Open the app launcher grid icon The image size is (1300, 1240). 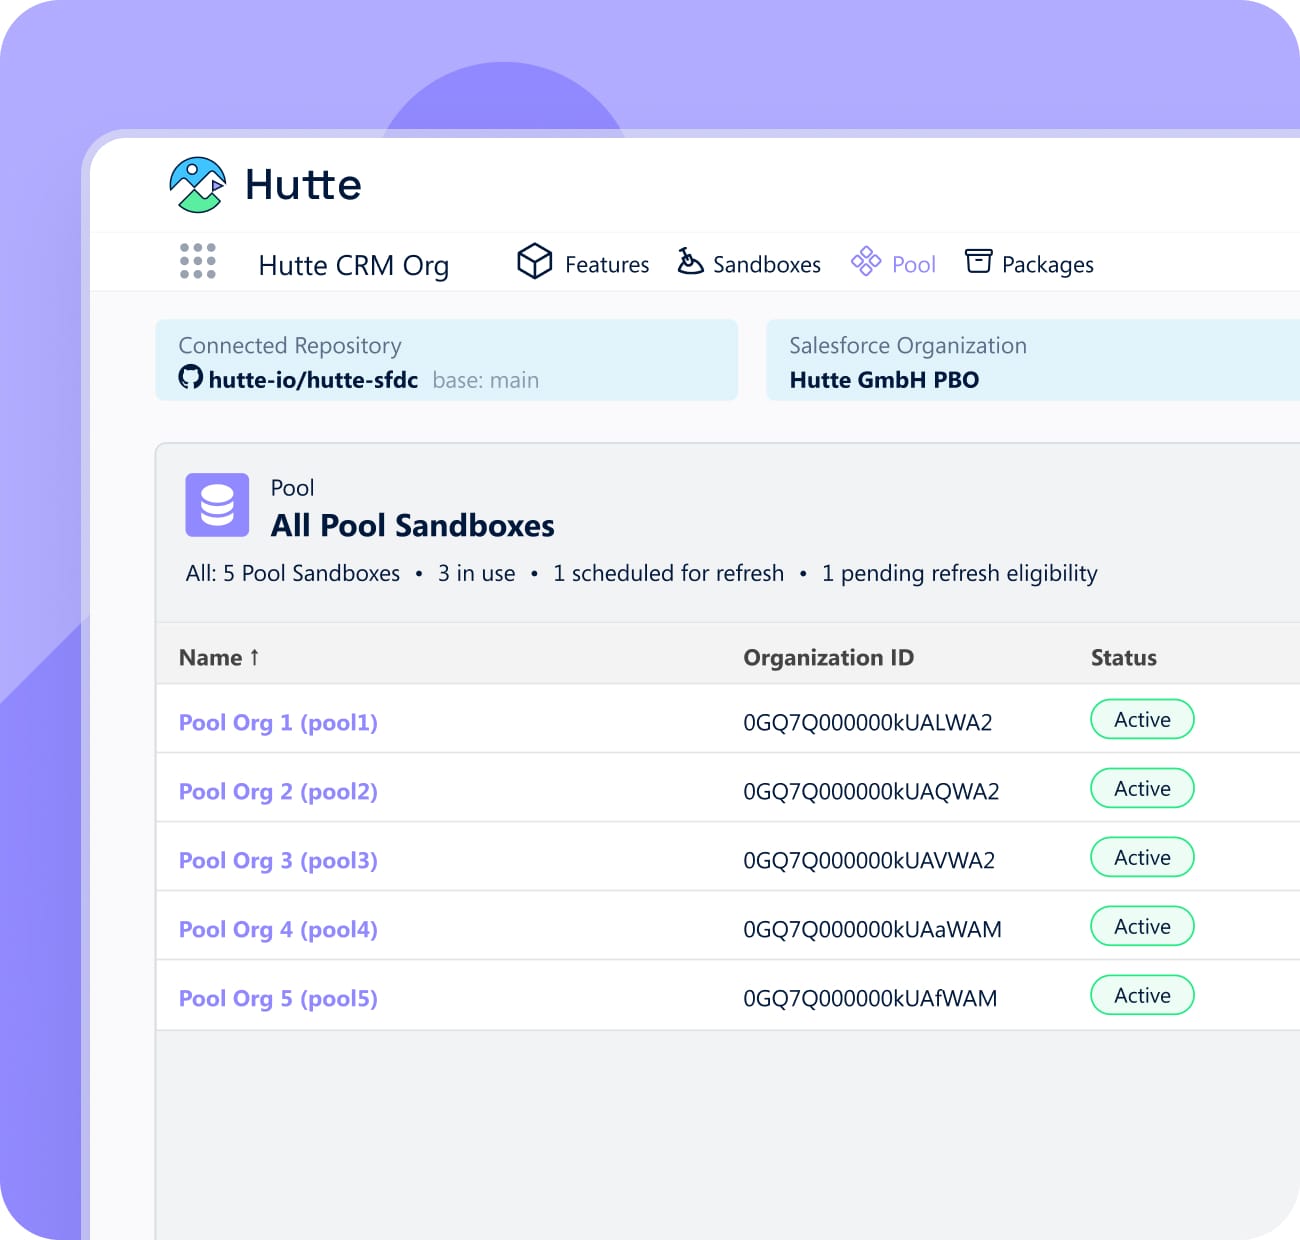[x=198, y=261]
